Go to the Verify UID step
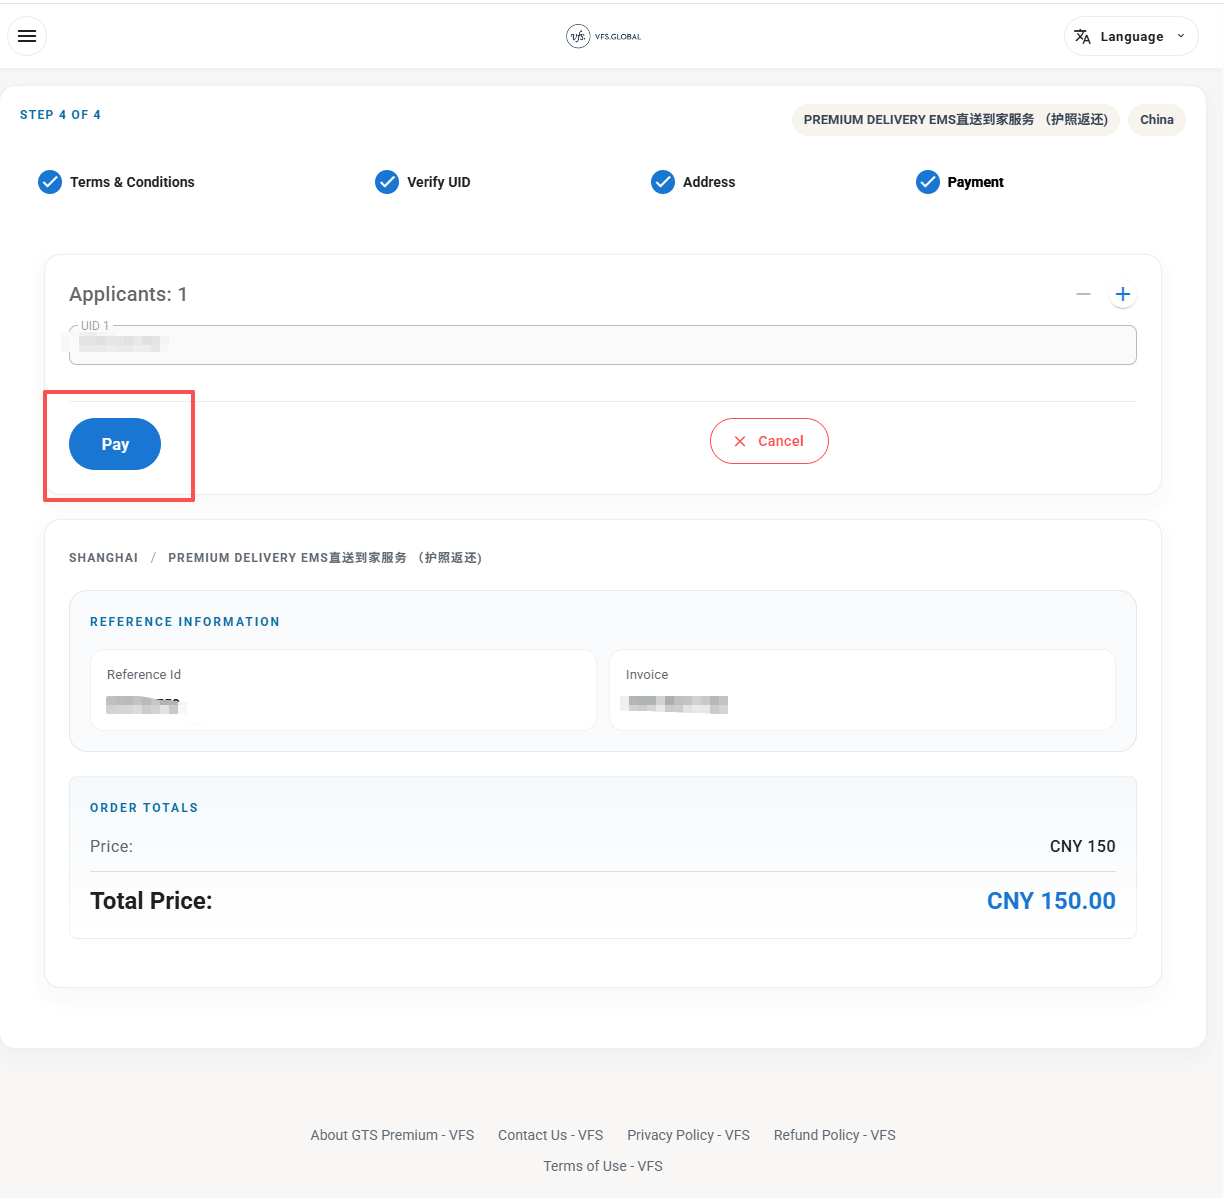This screenshot has width=1224, height=1198. pyautogui.click(x=438, y=182)
